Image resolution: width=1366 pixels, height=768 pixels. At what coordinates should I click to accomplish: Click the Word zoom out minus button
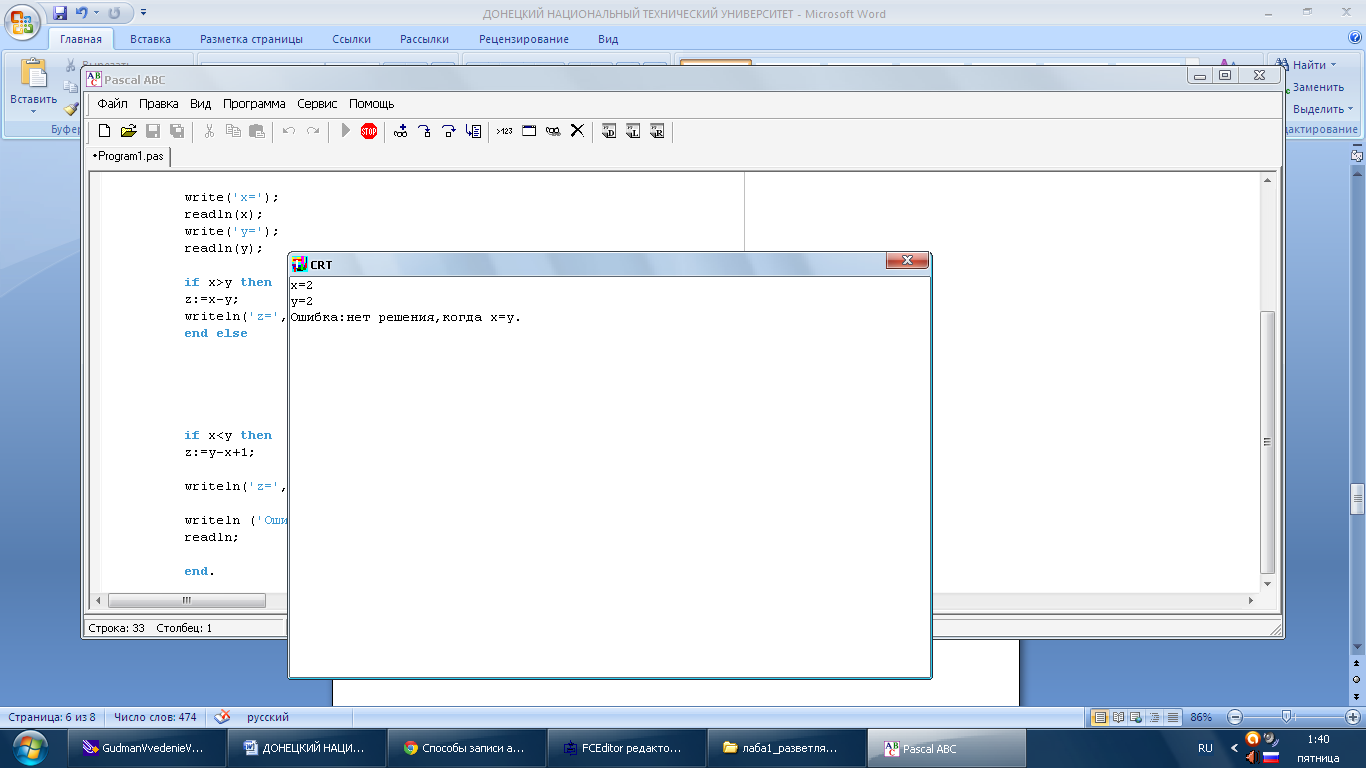[1235, 717]
